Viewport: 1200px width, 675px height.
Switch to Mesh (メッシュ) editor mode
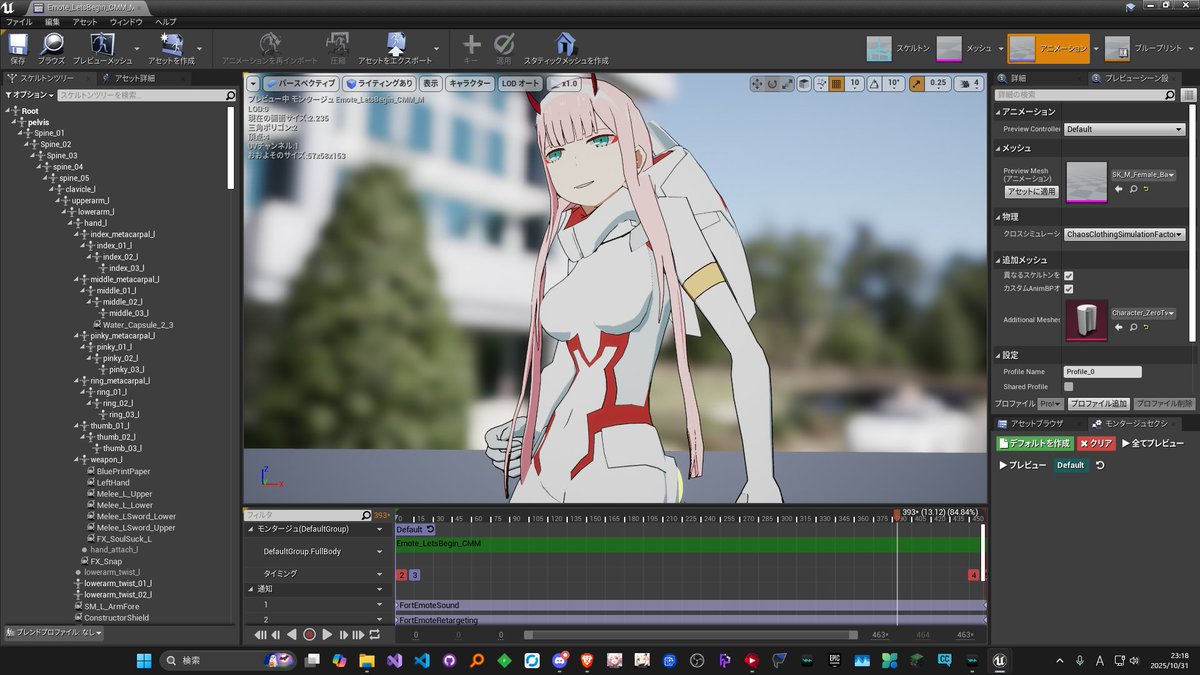click(x=964, y=48)
